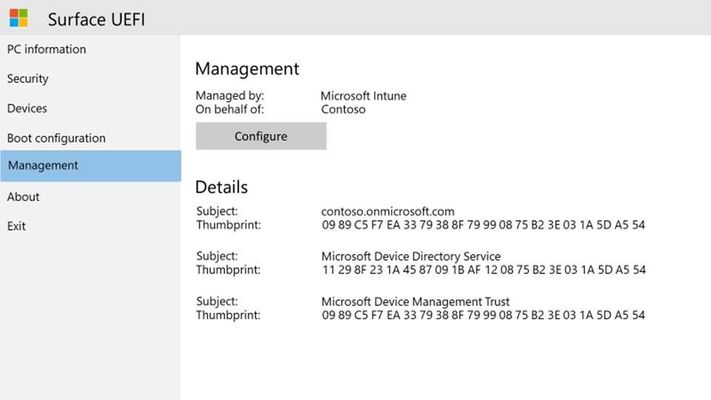Open the About page

point(23,197)
